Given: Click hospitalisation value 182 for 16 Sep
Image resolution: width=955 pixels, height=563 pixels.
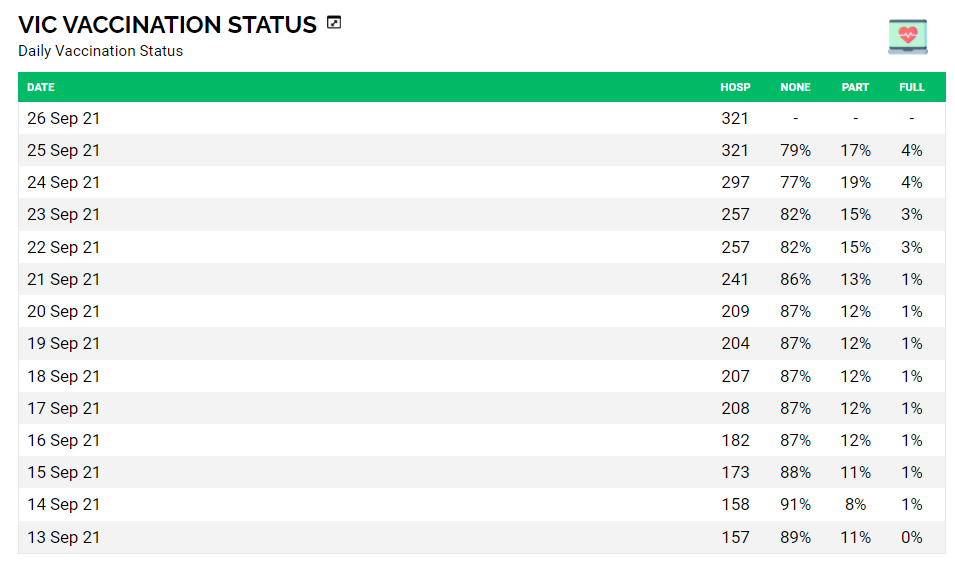Looking at the screenshot, I should click(x=735, y=440).
